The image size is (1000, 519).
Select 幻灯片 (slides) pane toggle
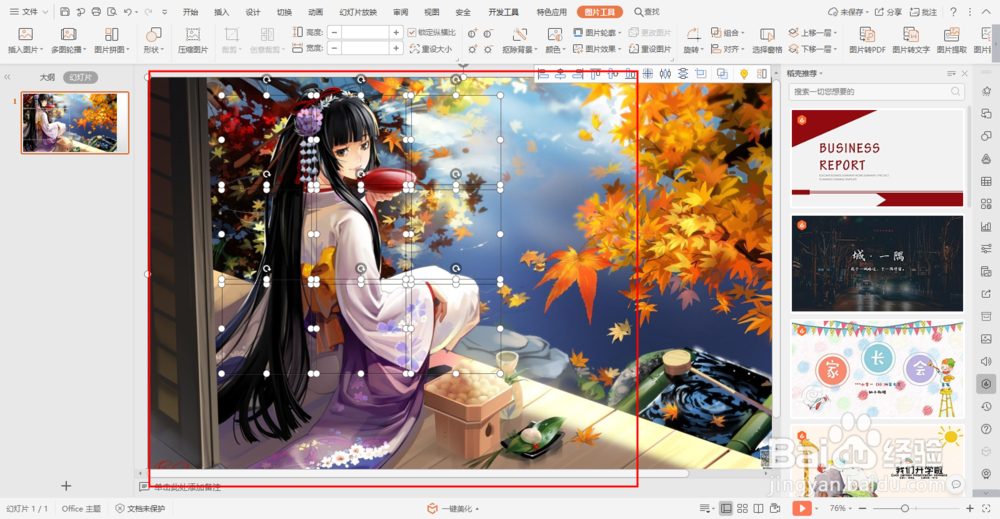coord(80,77)
